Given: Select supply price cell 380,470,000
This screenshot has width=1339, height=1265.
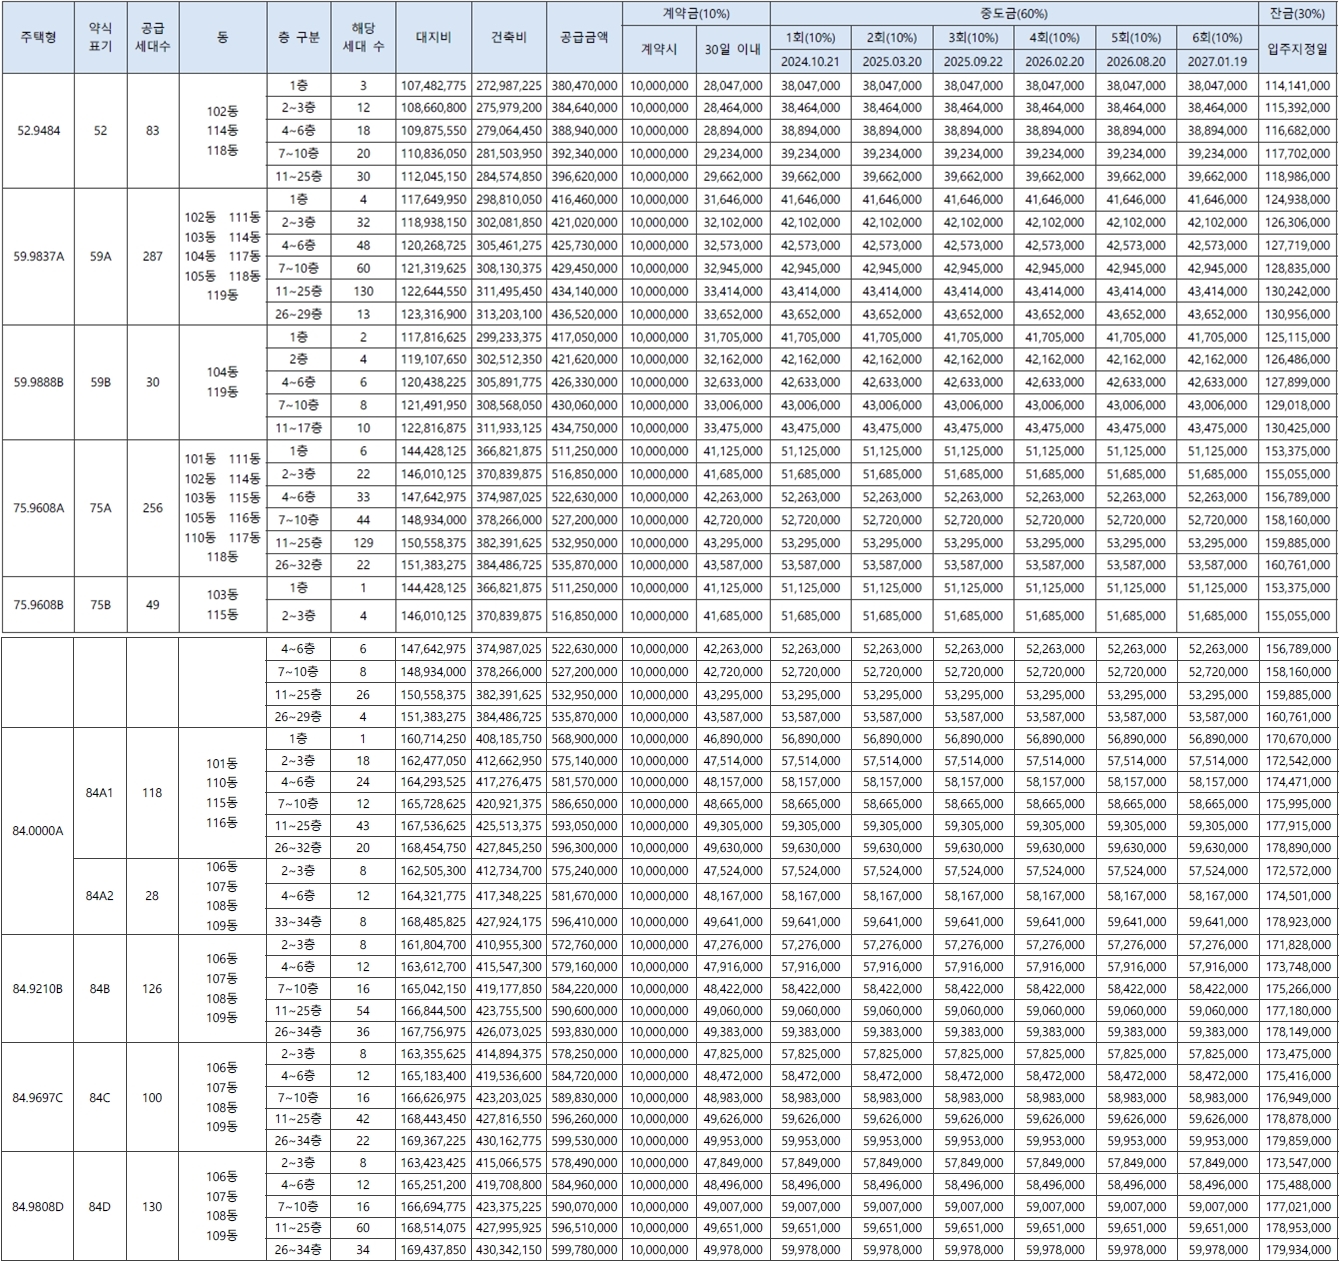Looking at the screenshot, I should pyautogui.click(x=583, y=86).
